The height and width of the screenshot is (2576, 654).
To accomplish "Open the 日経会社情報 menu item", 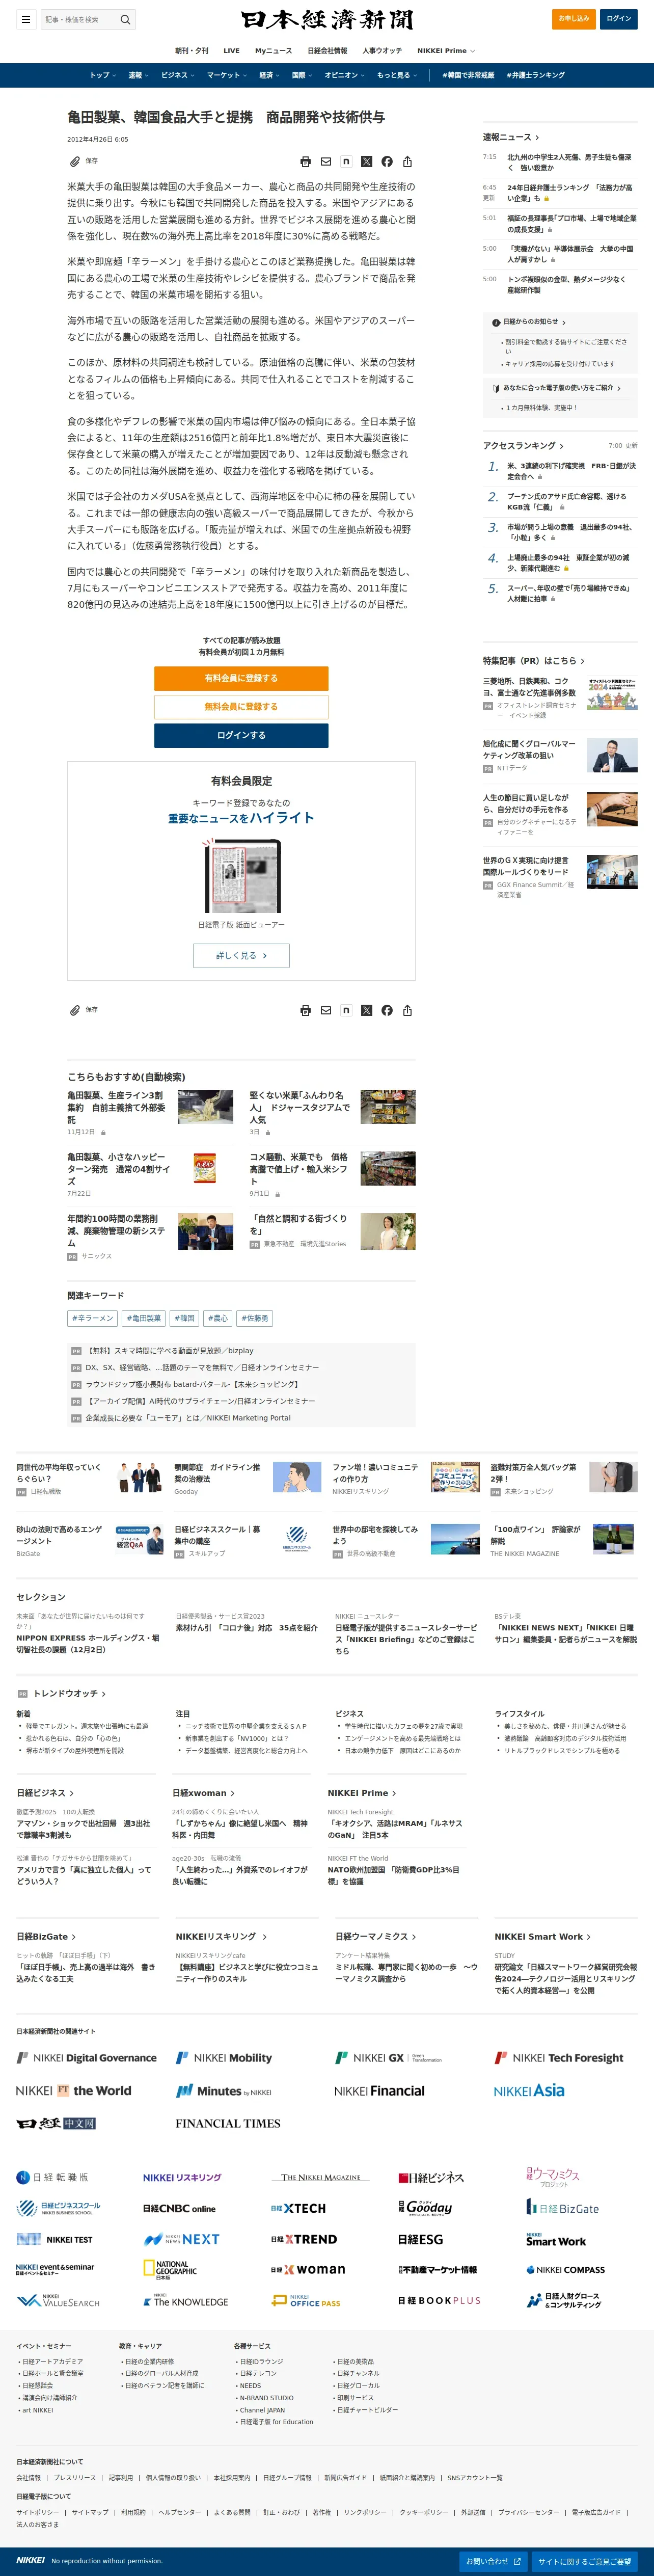I will 327,50.
